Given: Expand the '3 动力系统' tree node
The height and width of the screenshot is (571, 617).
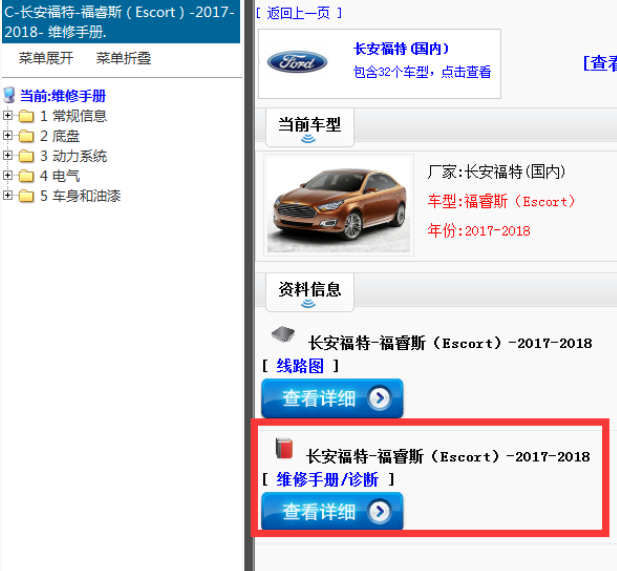Looking at the screenshot, I should click(x=7, y=155).
